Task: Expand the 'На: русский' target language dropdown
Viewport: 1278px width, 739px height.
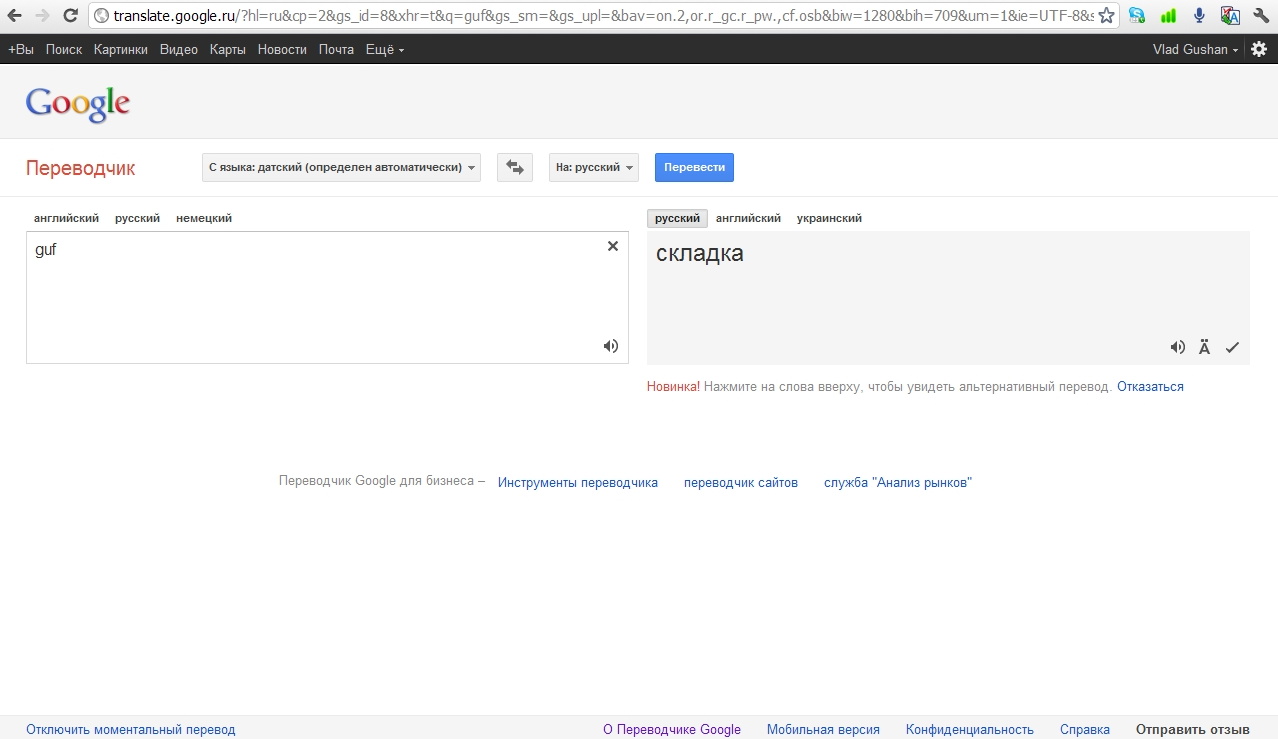Action: point(593,167)
